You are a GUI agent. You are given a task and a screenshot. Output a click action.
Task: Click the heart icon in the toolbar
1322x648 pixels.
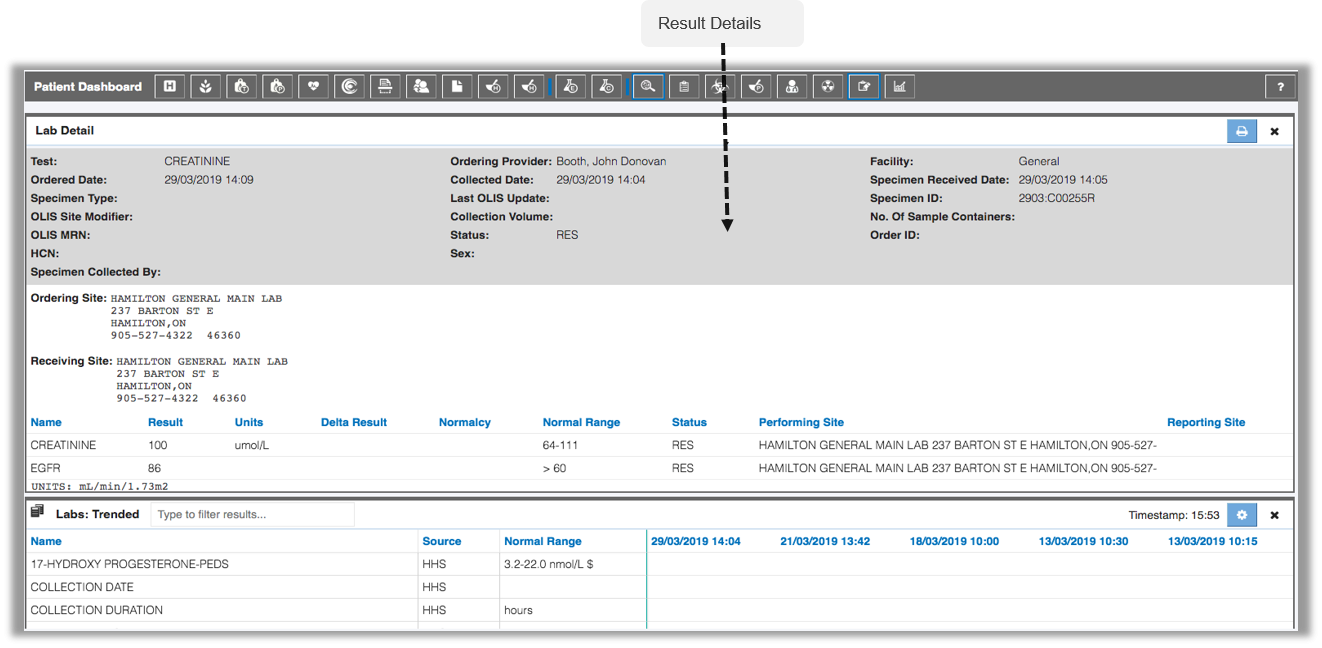[x=313, y=86]
